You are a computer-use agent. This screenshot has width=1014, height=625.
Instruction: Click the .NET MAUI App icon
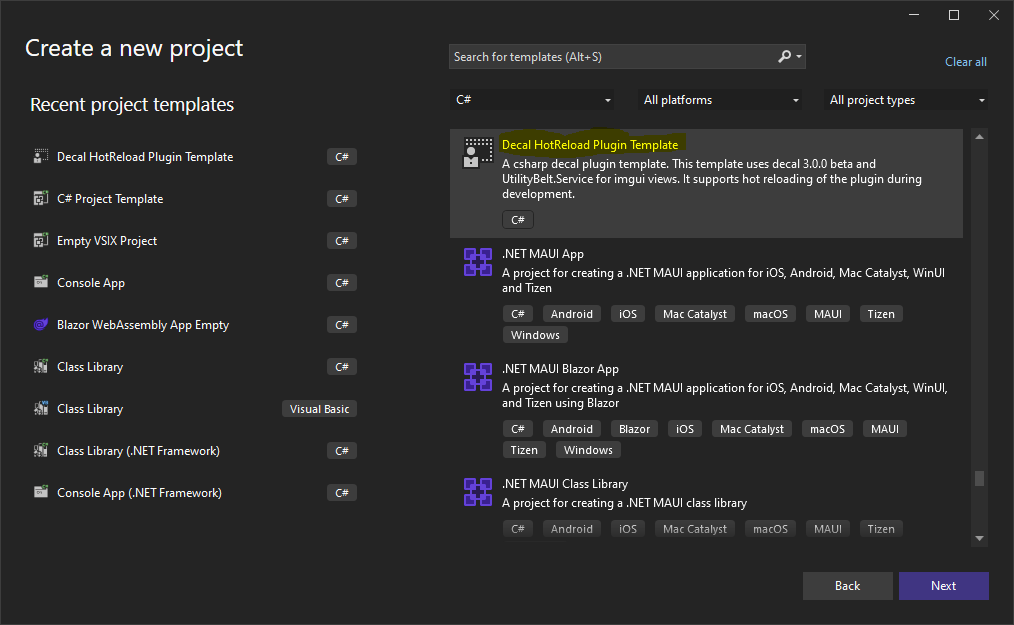point(478,262)
